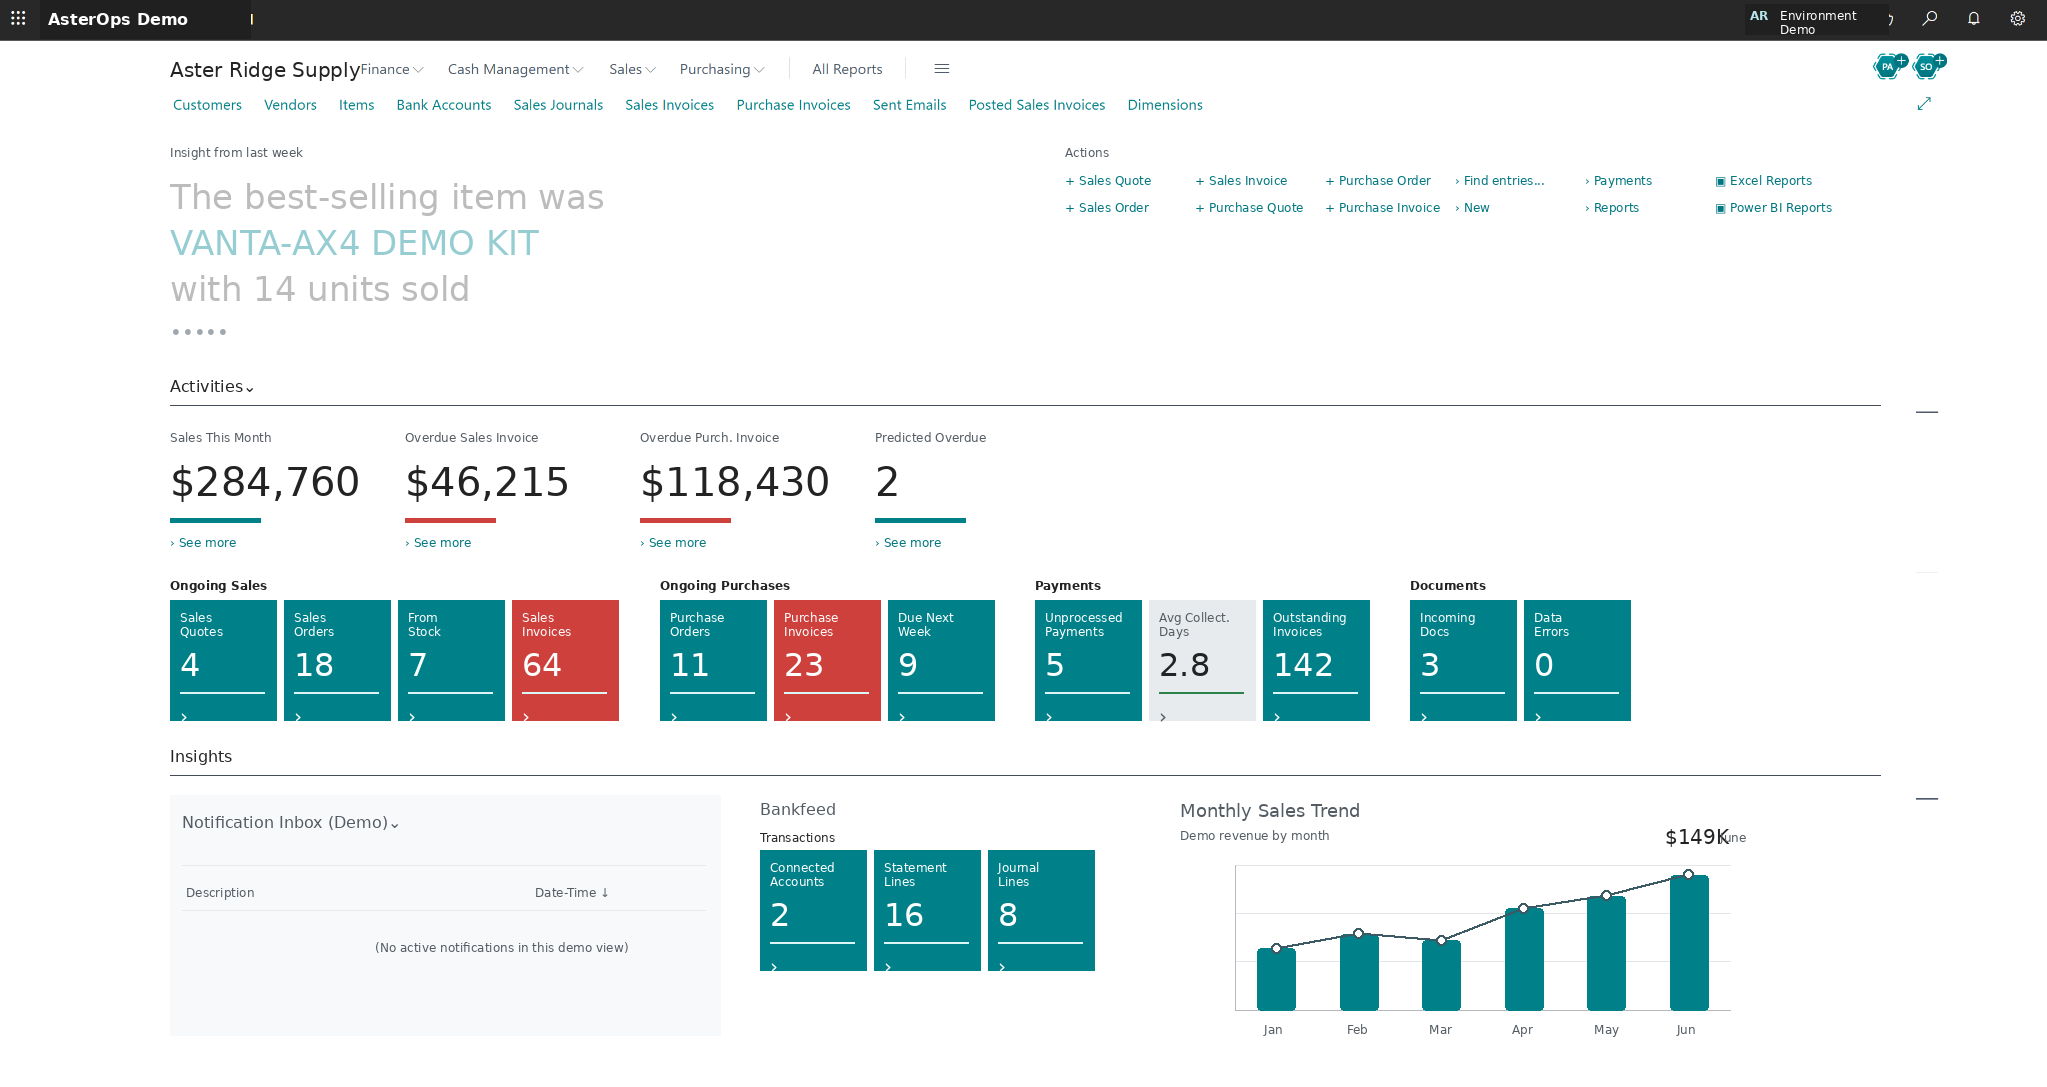Open the Avg Collect. Days tile
Viewport: 2047px width, 1087px height.
[1202, 660]
